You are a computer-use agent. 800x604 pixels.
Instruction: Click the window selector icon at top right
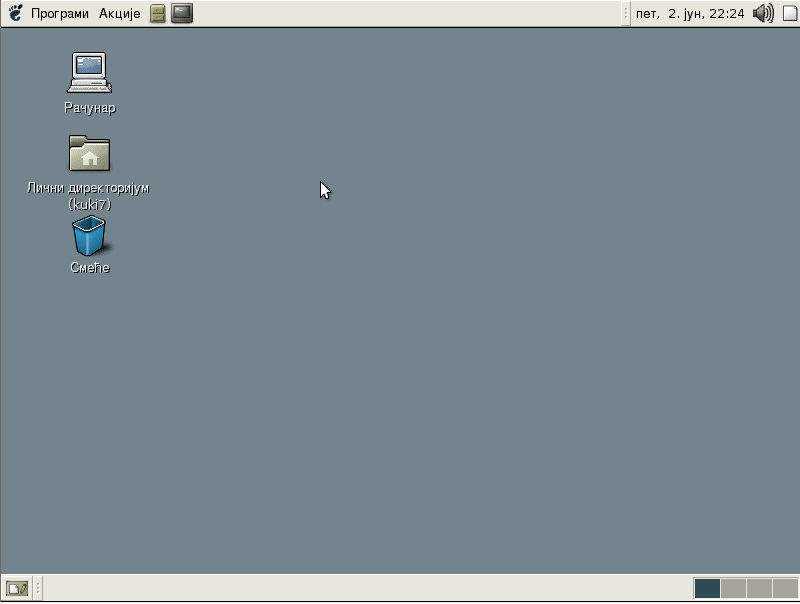point(790,14)
